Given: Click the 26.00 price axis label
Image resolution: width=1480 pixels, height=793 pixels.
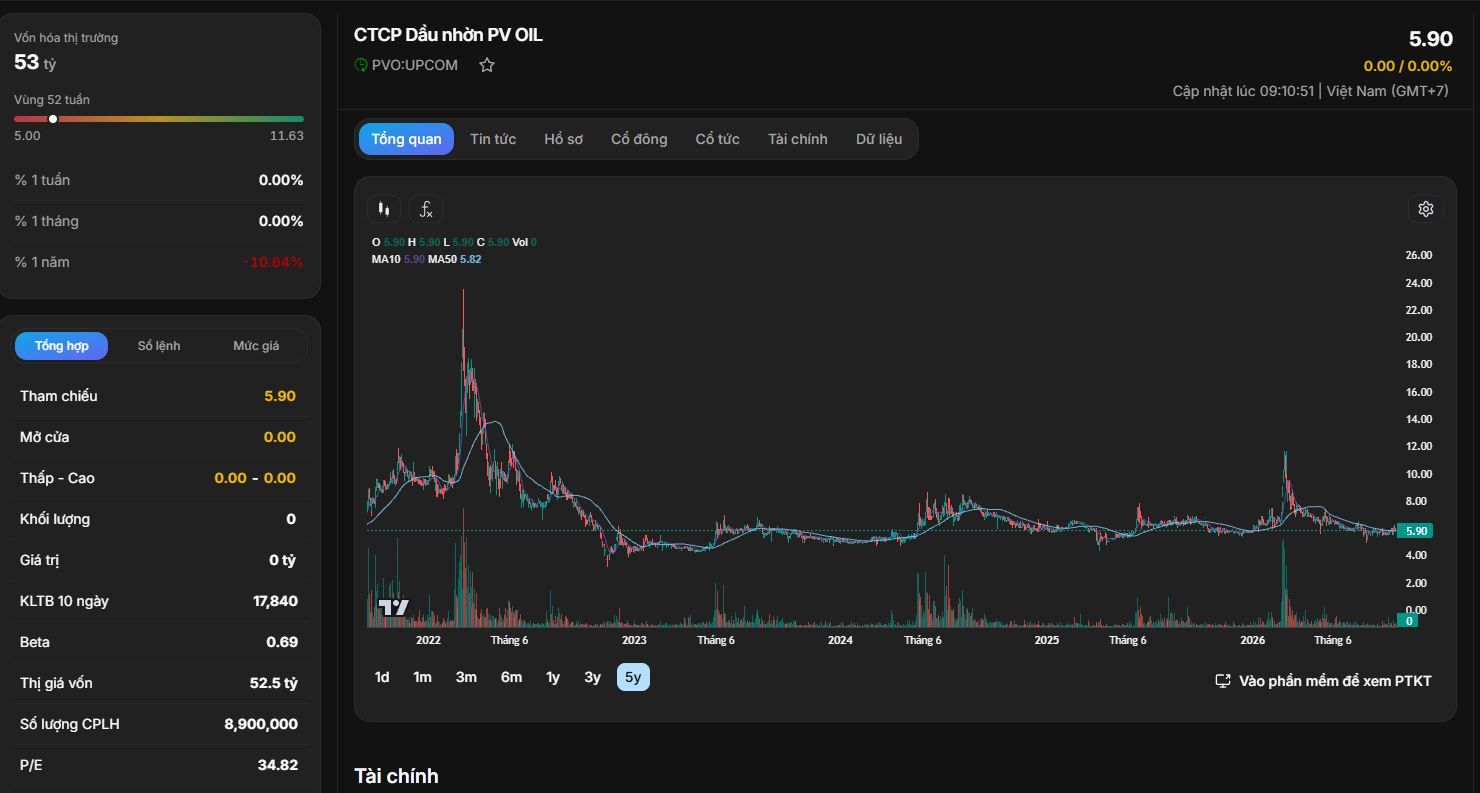Looking at the screenshot, I should coord(1419,255).
